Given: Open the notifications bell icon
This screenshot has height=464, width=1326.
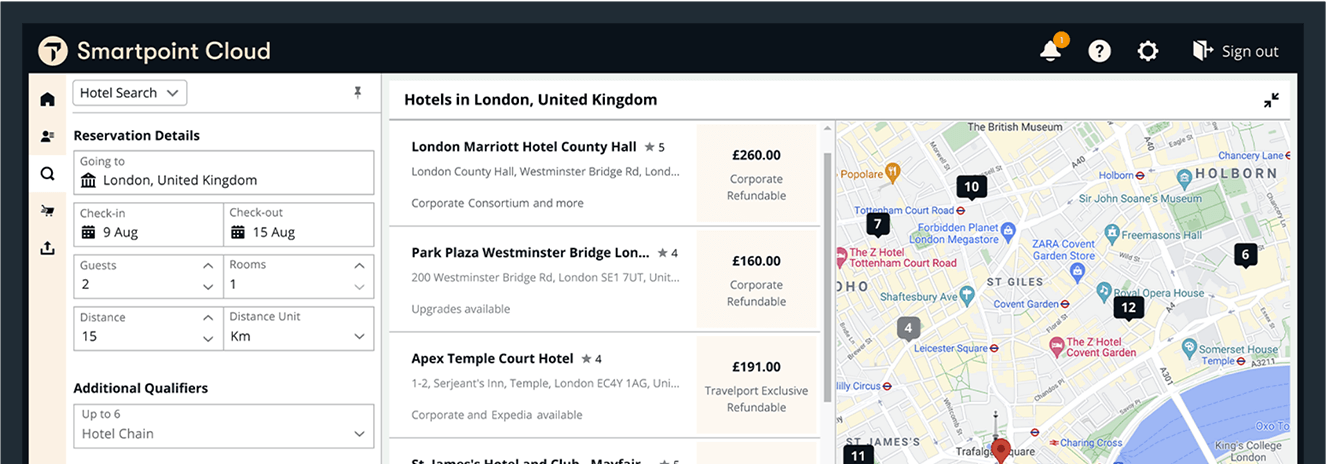Looking at the screenshot, I should coord(1050,51).
